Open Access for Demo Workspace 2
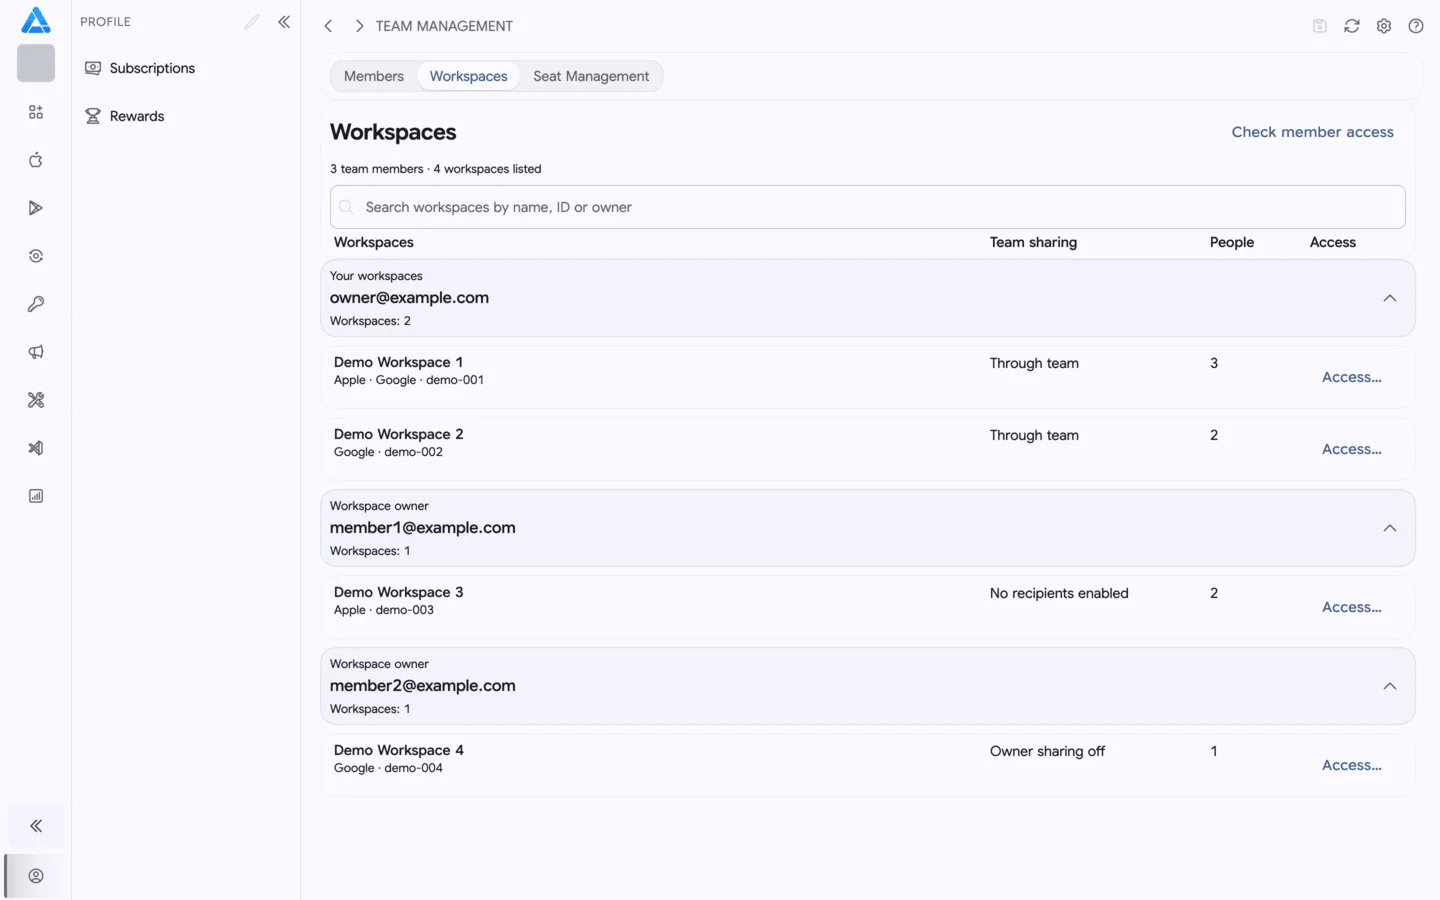 pyautogui.click(x=1352, y=449)
